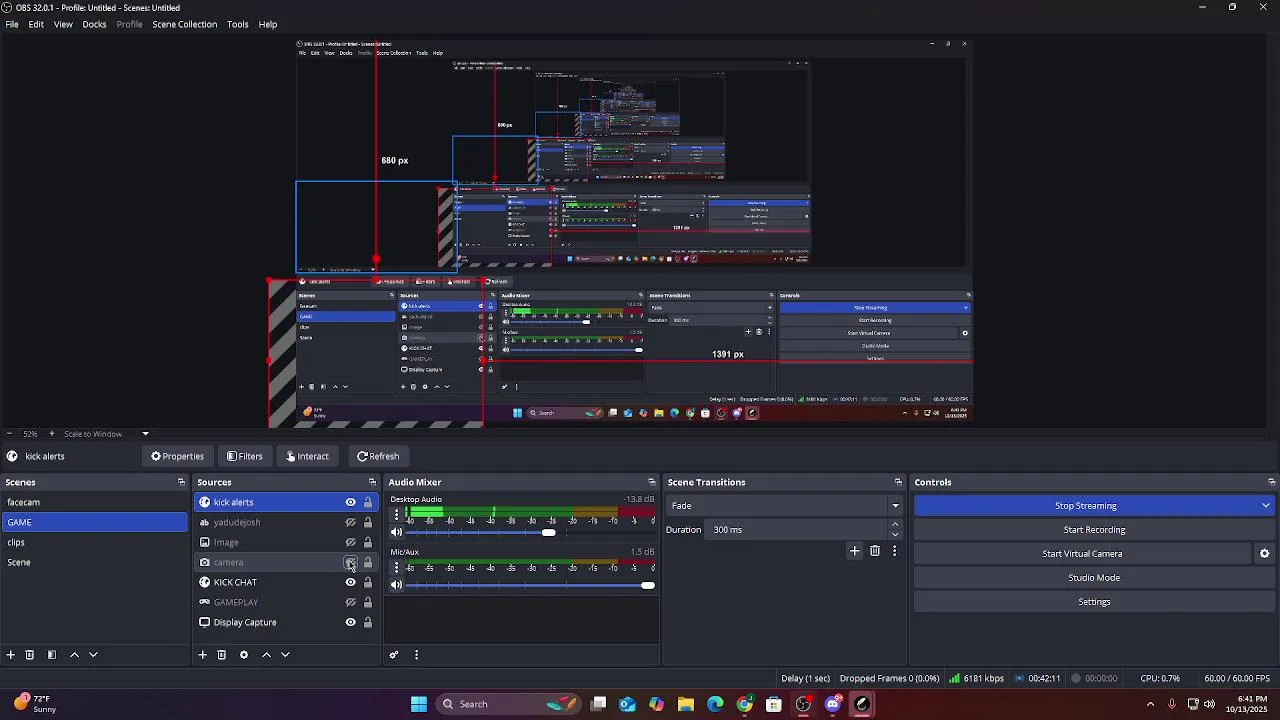This screenshot has height=720, width=1280.
Task: Open Virtual Camera settings gear
Action: point(1264,554)
